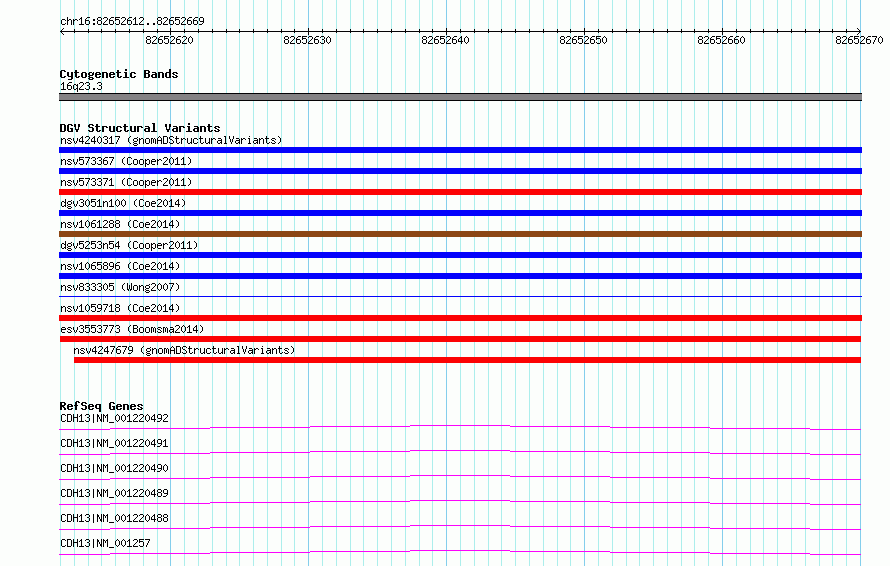This screenshot has width=890, height=566.
Task: Click the chr16:82652612..82652669 coordinate label
Action: pyautogui.click(x=132, y=21)
